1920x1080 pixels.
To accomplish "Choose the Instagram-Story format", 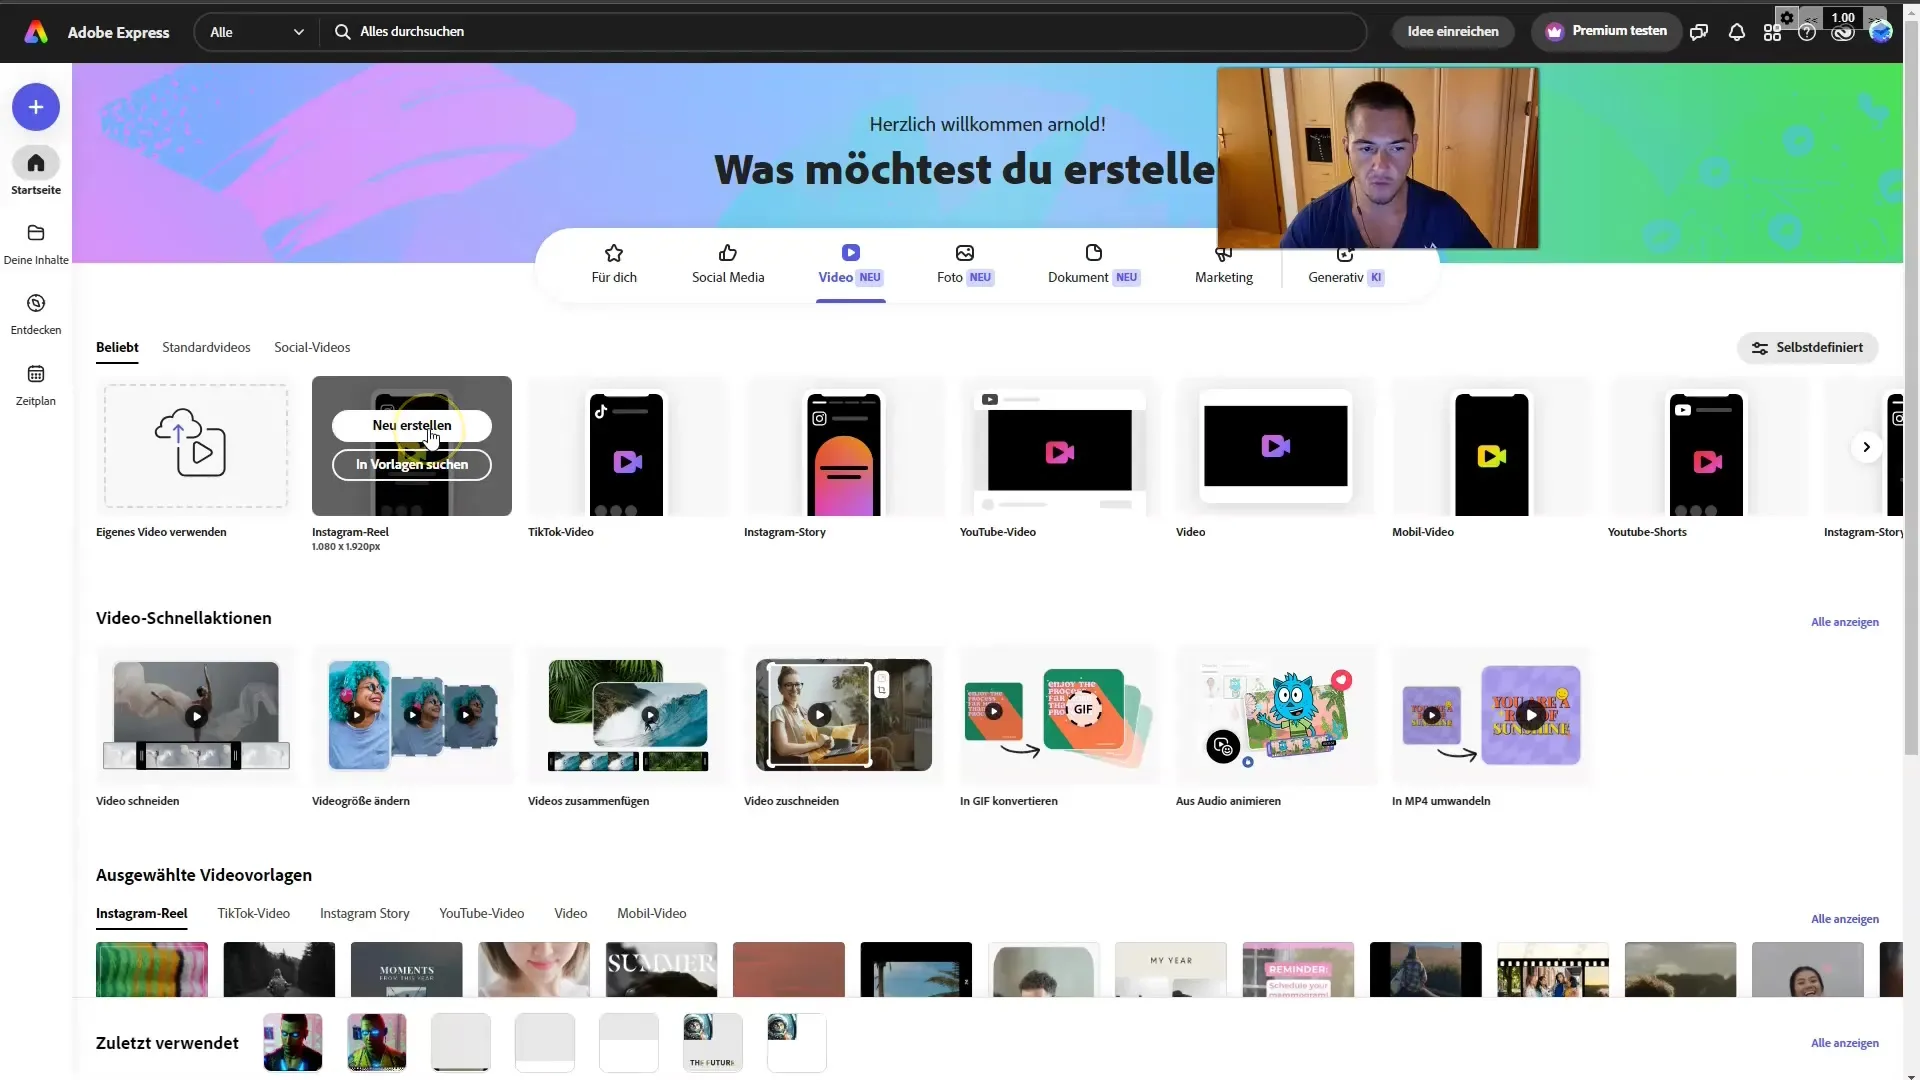I will point(844,448).
